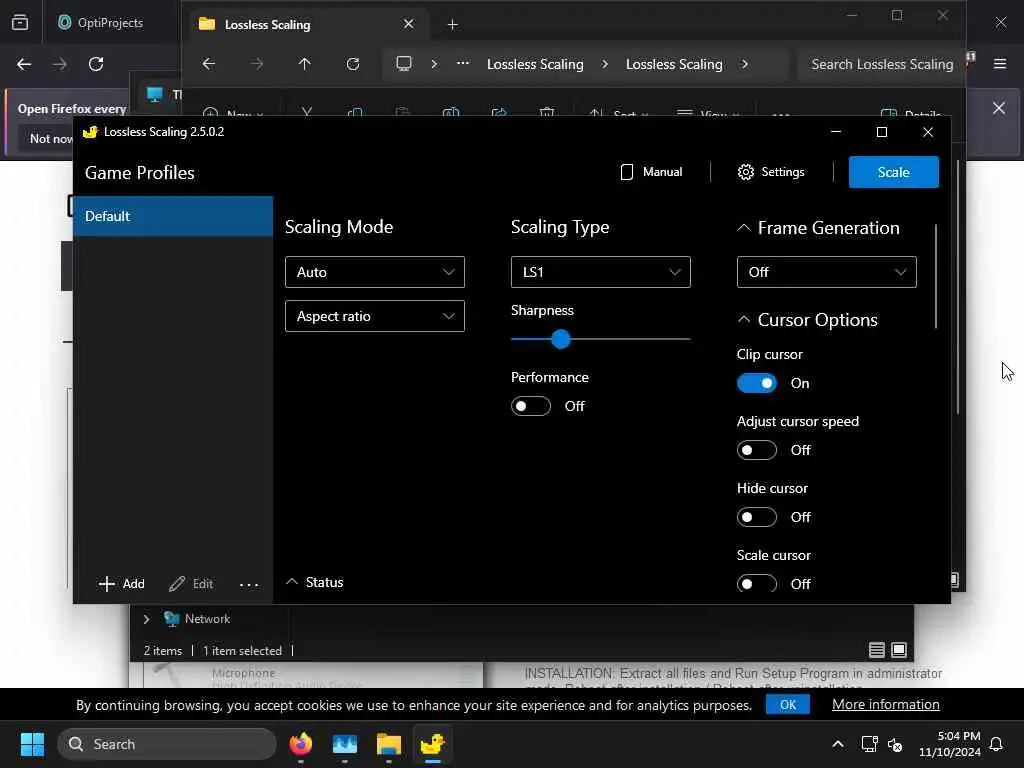Switch Explorer to details view icon
Image resolution: width=1024 pixels, height=768 pixels.
(x=876, y=650)
